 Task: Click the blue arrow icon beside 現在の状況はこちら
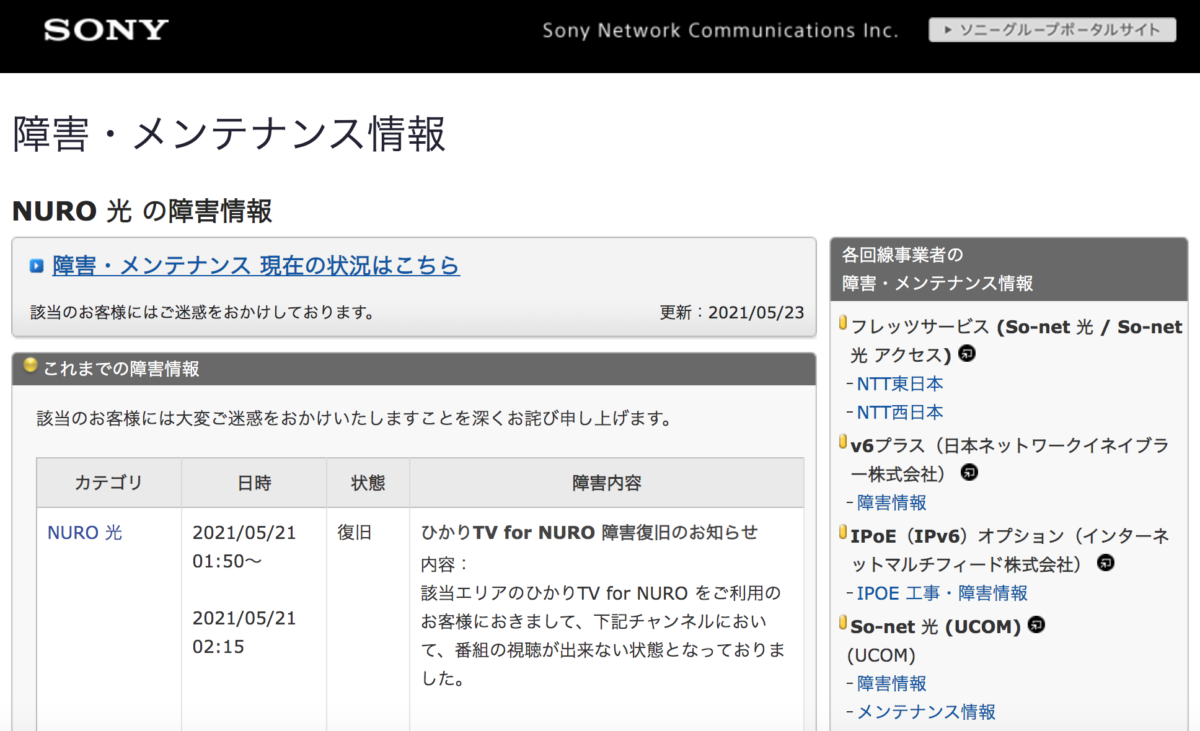point(37,266)
